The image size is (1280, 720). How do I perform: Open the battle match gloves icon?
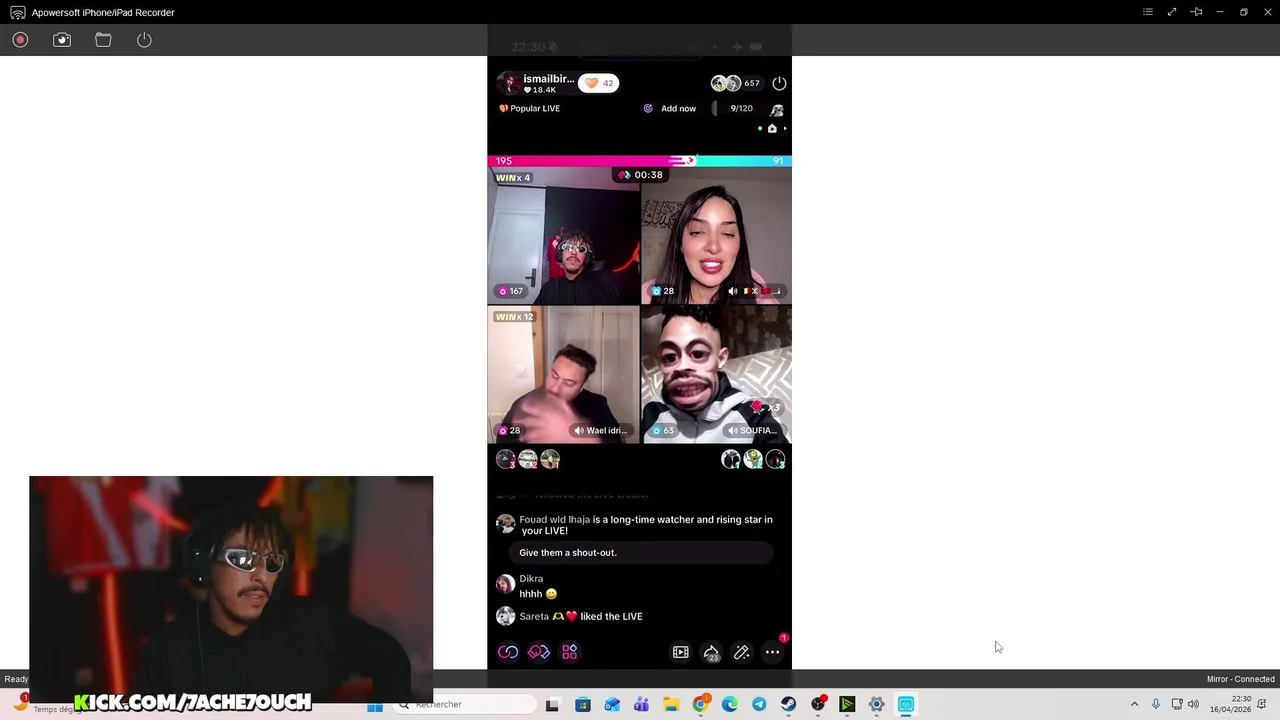(539, 652)
